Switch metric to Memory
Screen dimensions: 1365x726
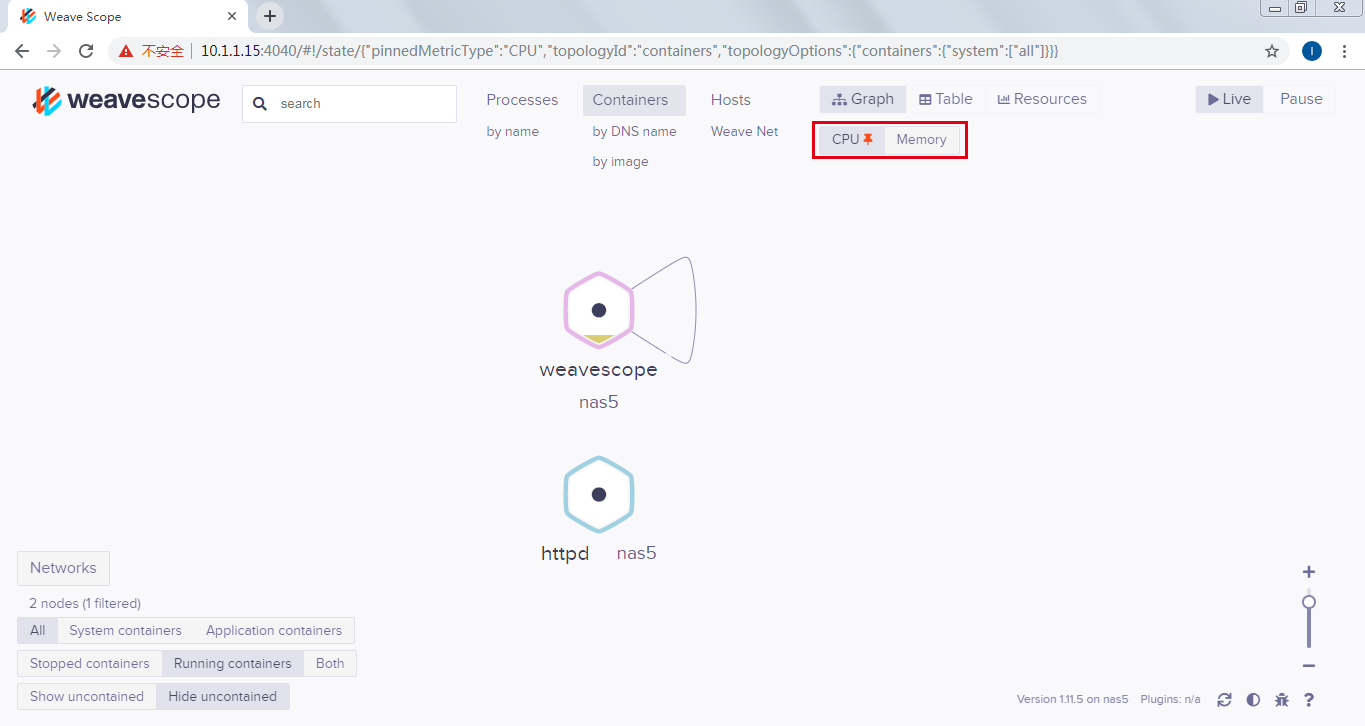921,140
